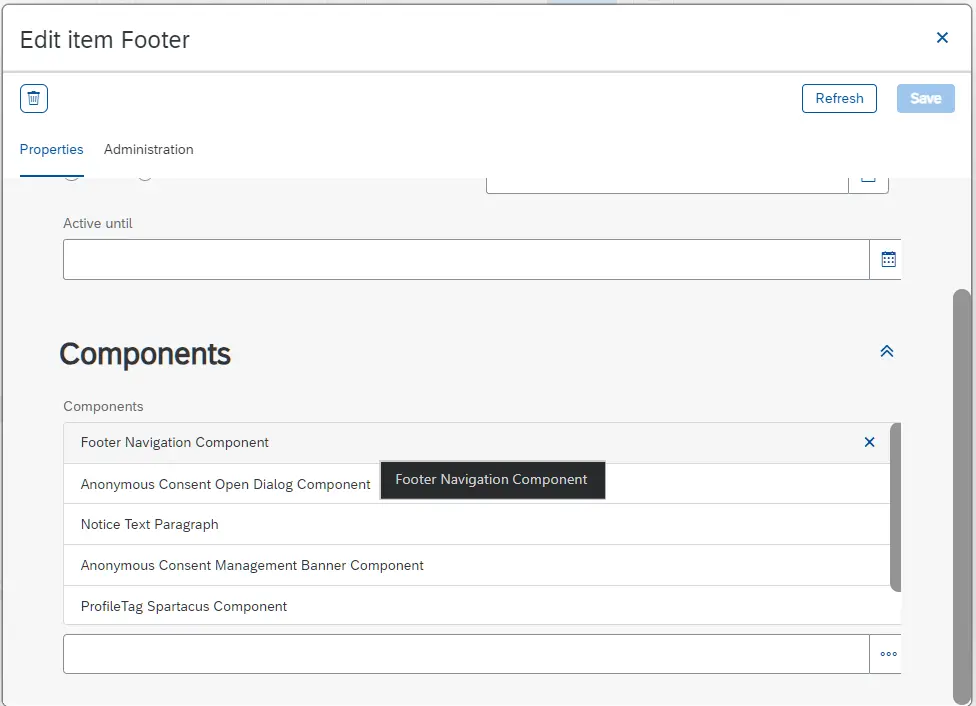Select Notice Text Paragraph row
Viewport: 976px width, 706px height.
point(477,524)
